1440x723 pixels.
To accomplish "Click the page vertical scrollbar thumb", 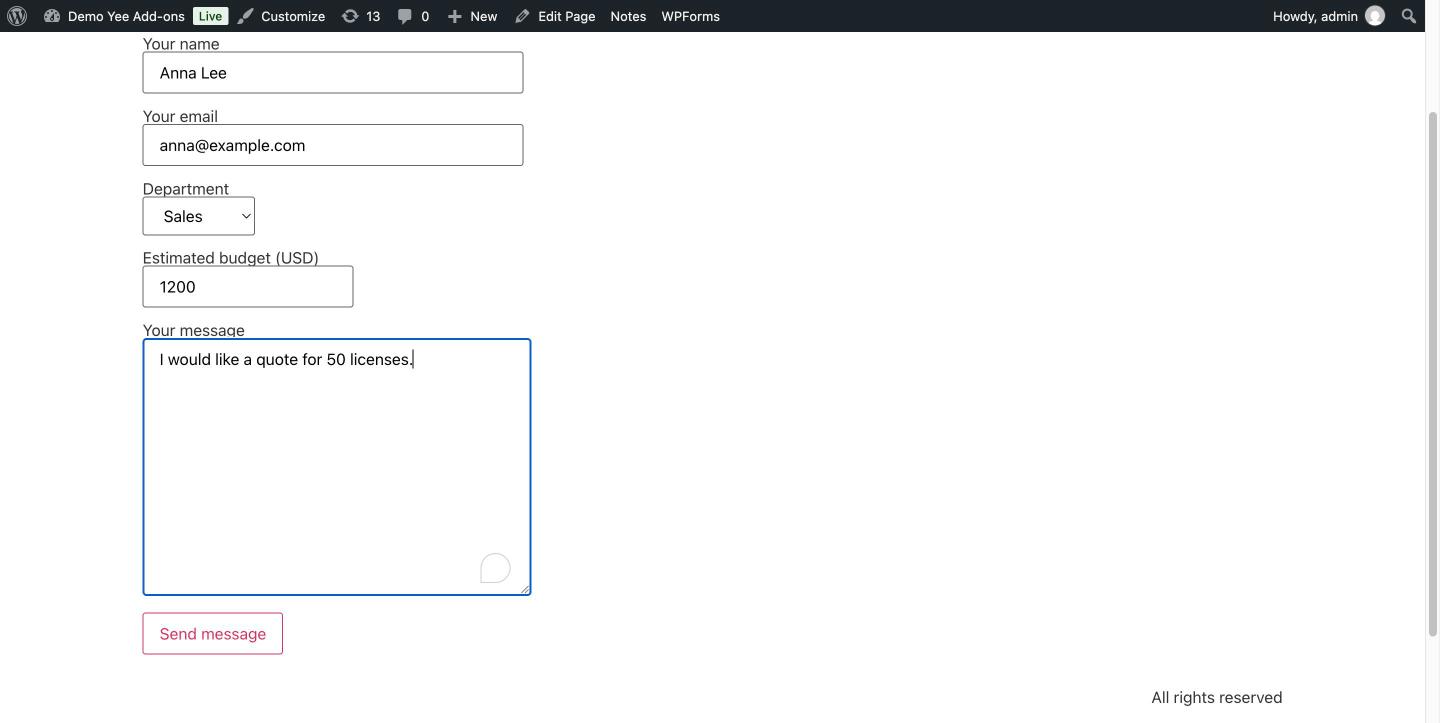I will tap(1432, 373).
